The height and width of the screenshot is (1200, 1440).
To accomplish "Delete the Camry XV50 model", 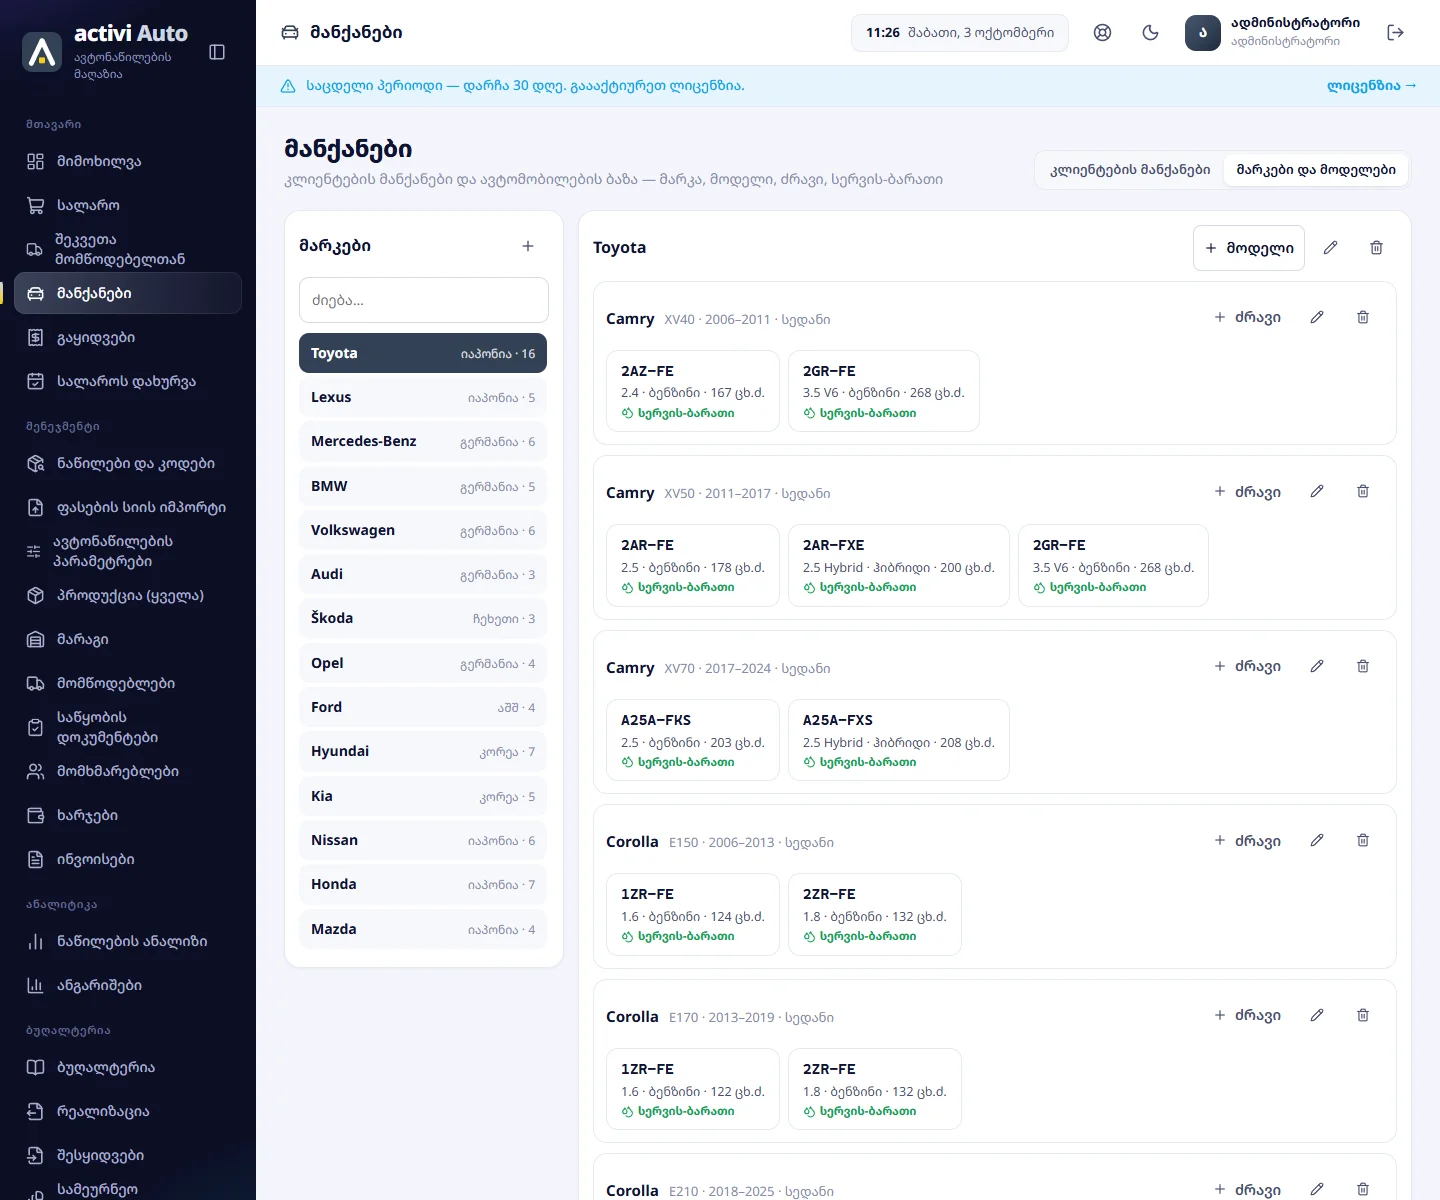I will pyautogui.click(x=1363, y=491).
